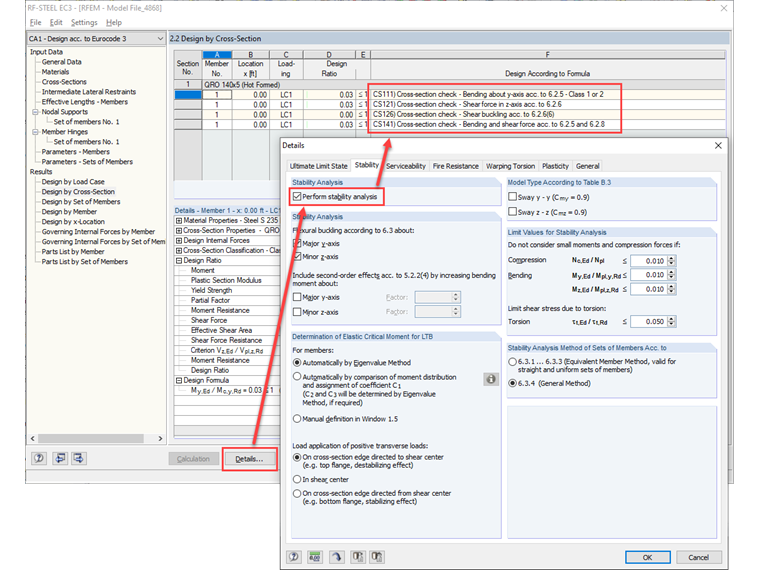The height and width of the screenshot is (570, 760).
Task: Click the save settings as default icon
Action: coord(377,557)
